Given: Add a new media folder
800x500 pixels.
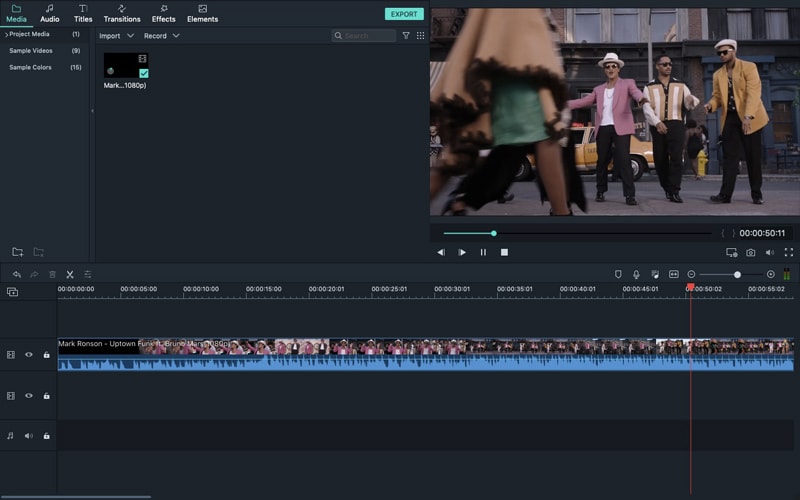Looking at the screenshot, I should [18, 252].
